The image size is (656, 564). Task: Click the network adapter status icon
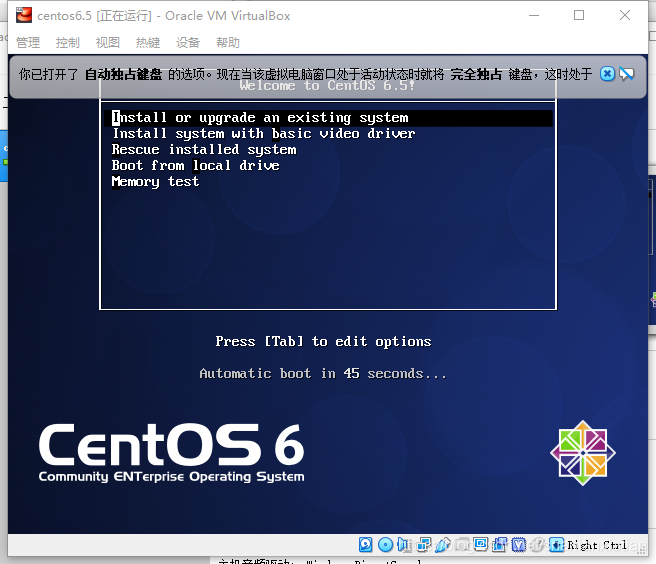(x=424, y=545)
